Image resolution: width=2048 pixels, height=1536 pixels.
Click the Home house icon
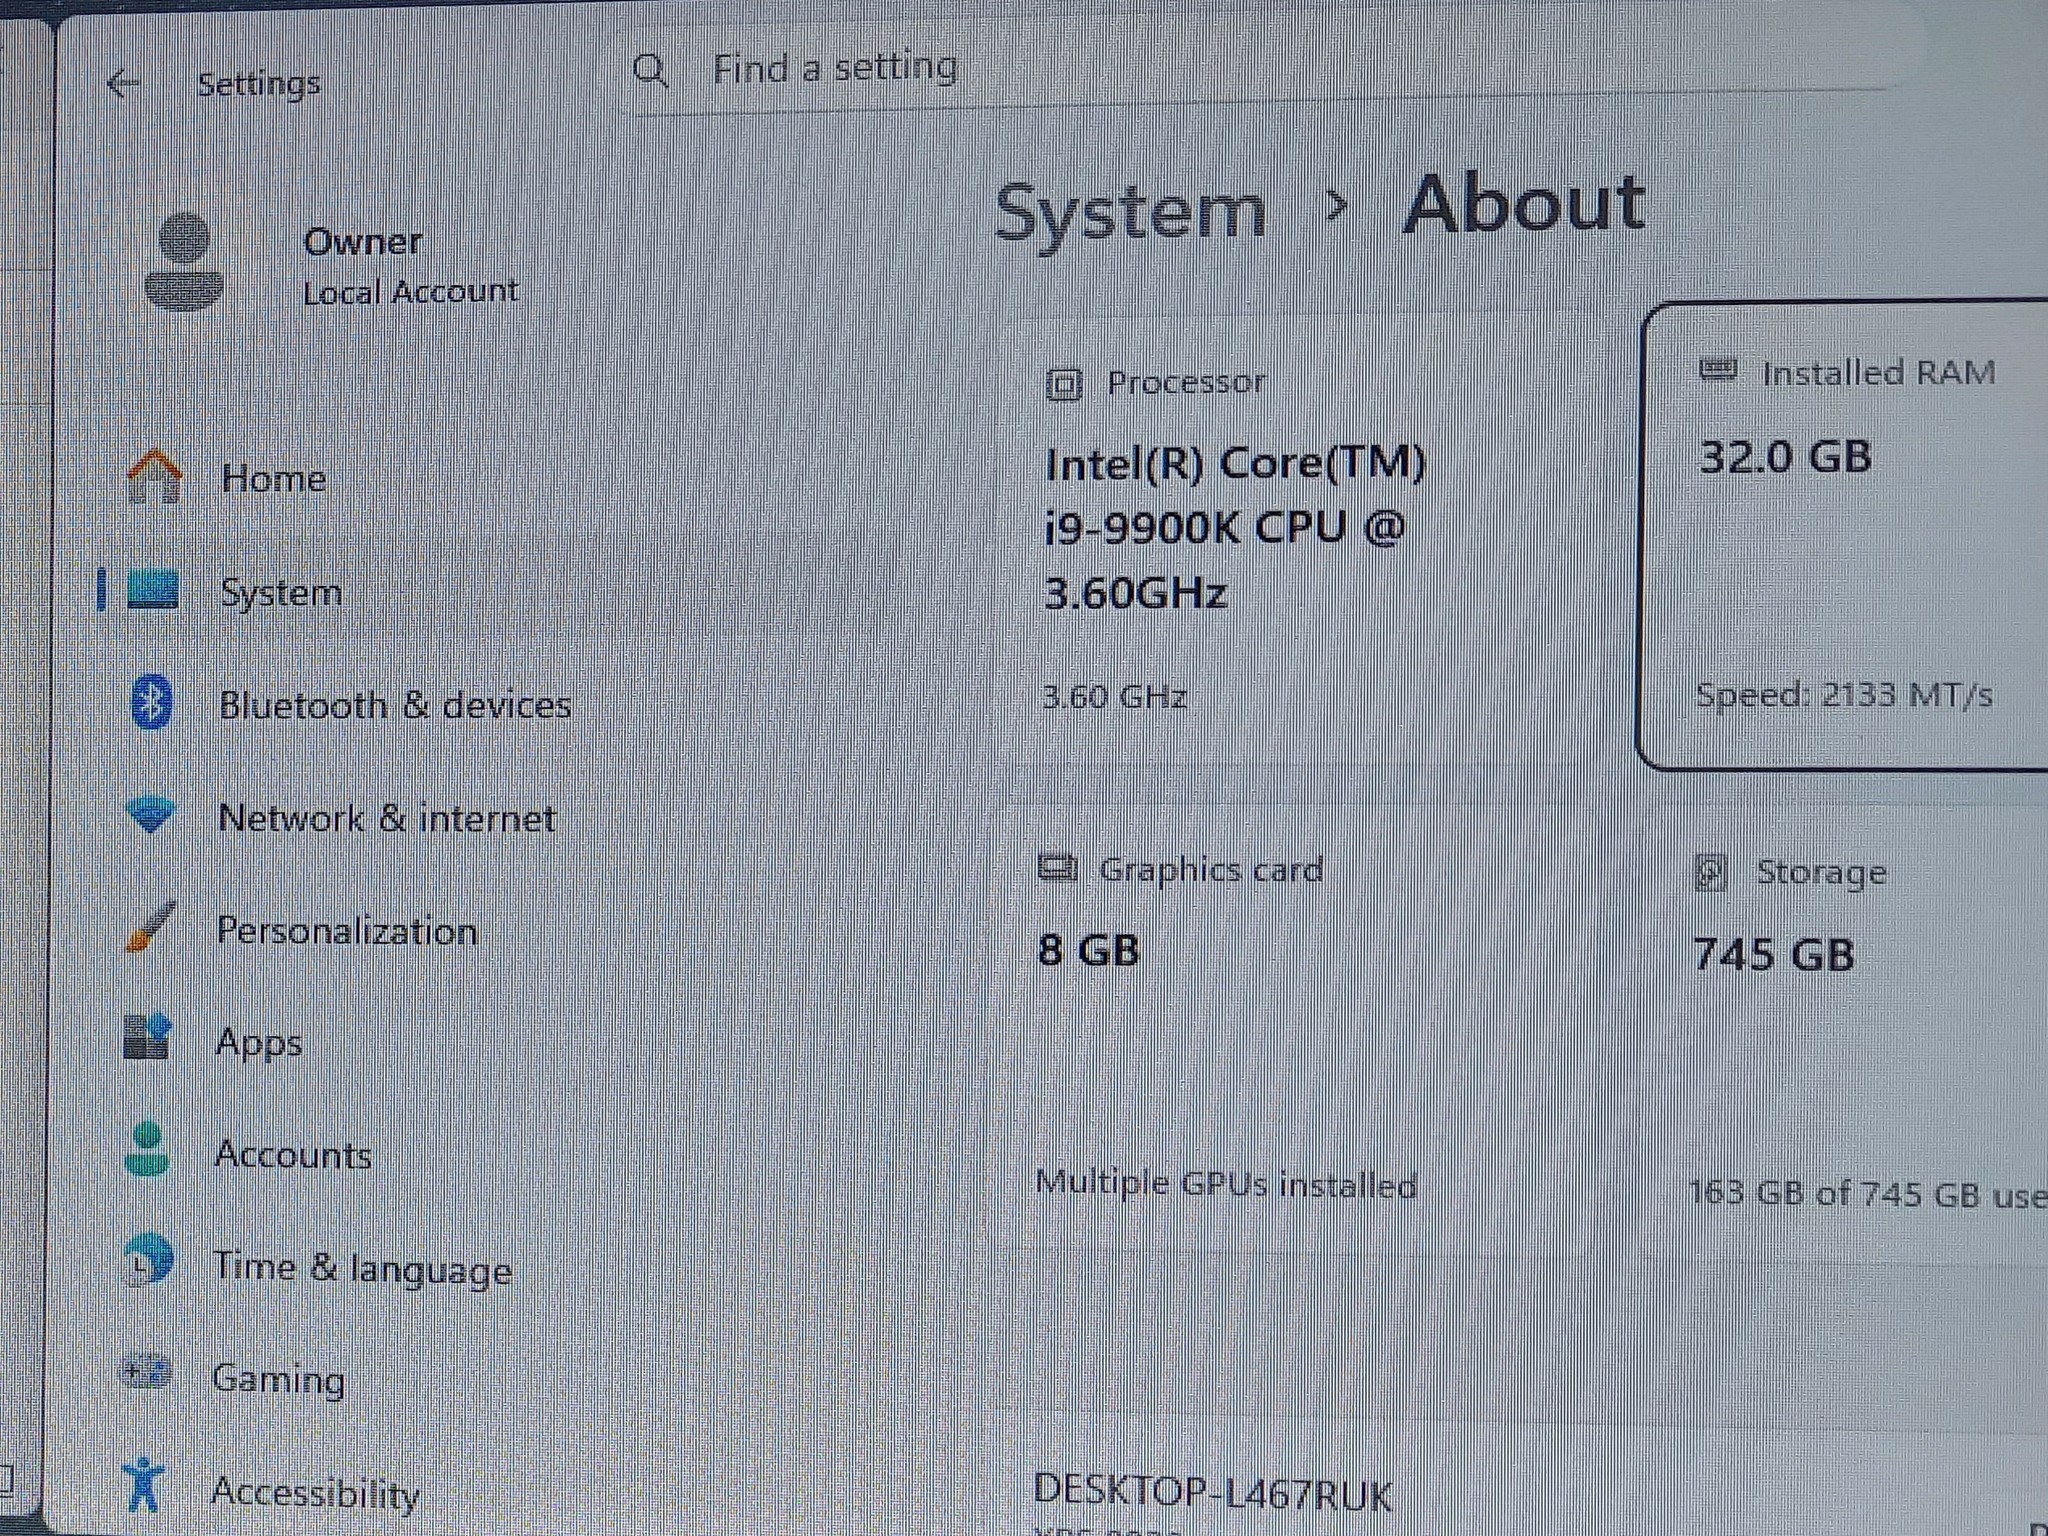(154, 477)
